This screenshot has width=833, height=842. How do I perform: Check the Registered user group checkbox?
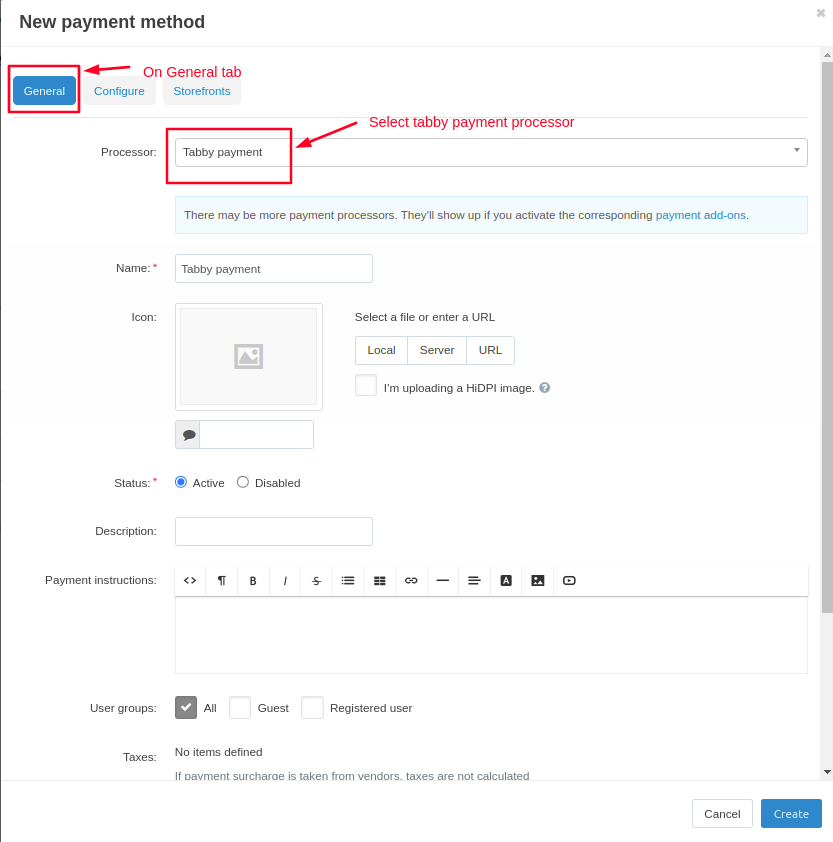click(312, 708)
